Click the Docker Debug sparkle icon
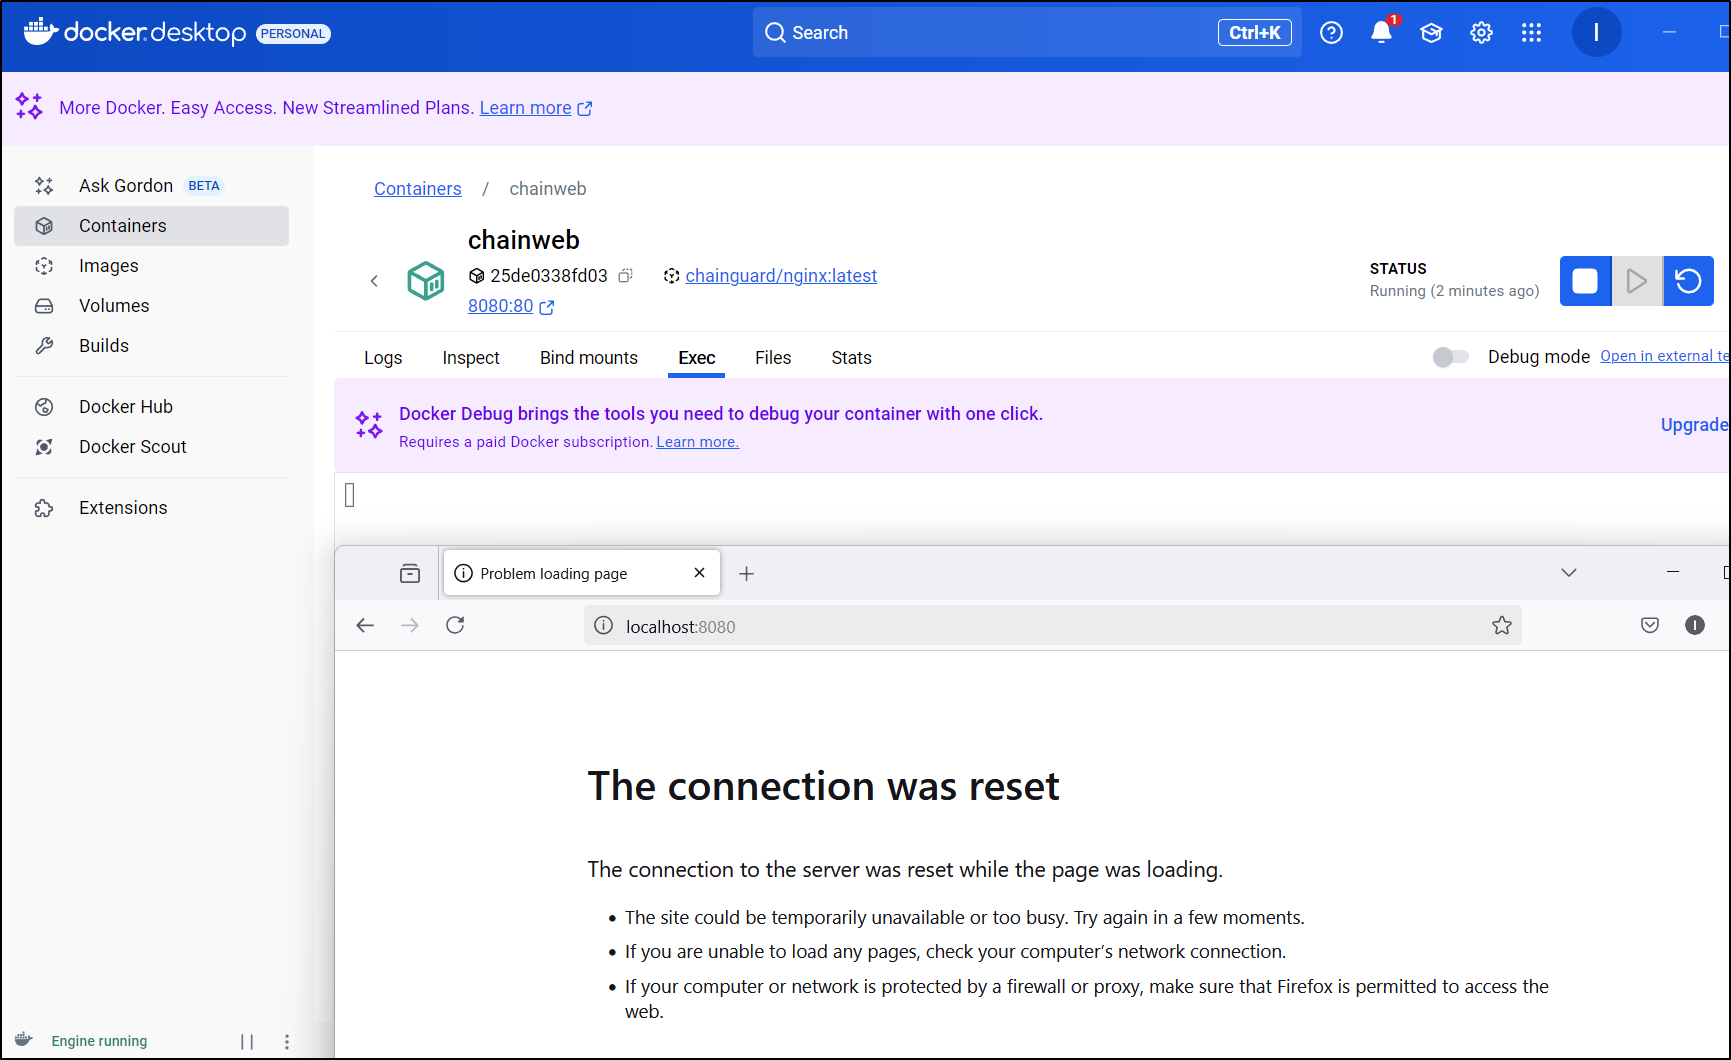 pos(369,425)
